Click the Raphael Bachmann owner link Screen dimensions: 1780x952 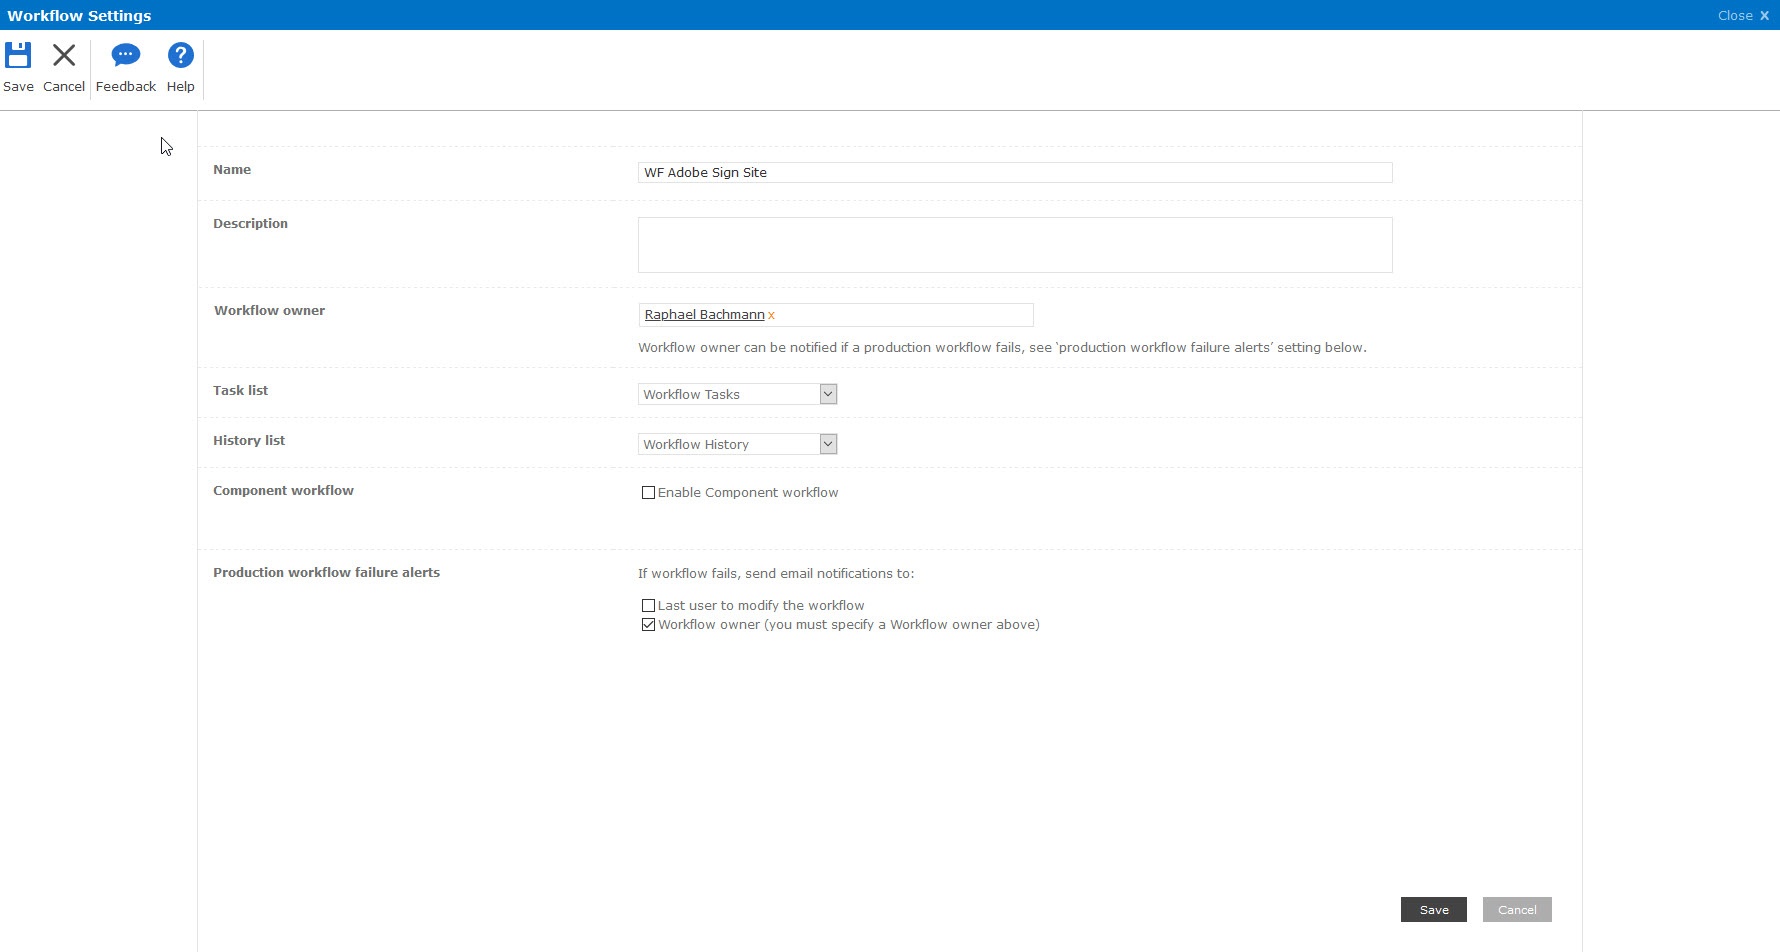tap(704, 314)
